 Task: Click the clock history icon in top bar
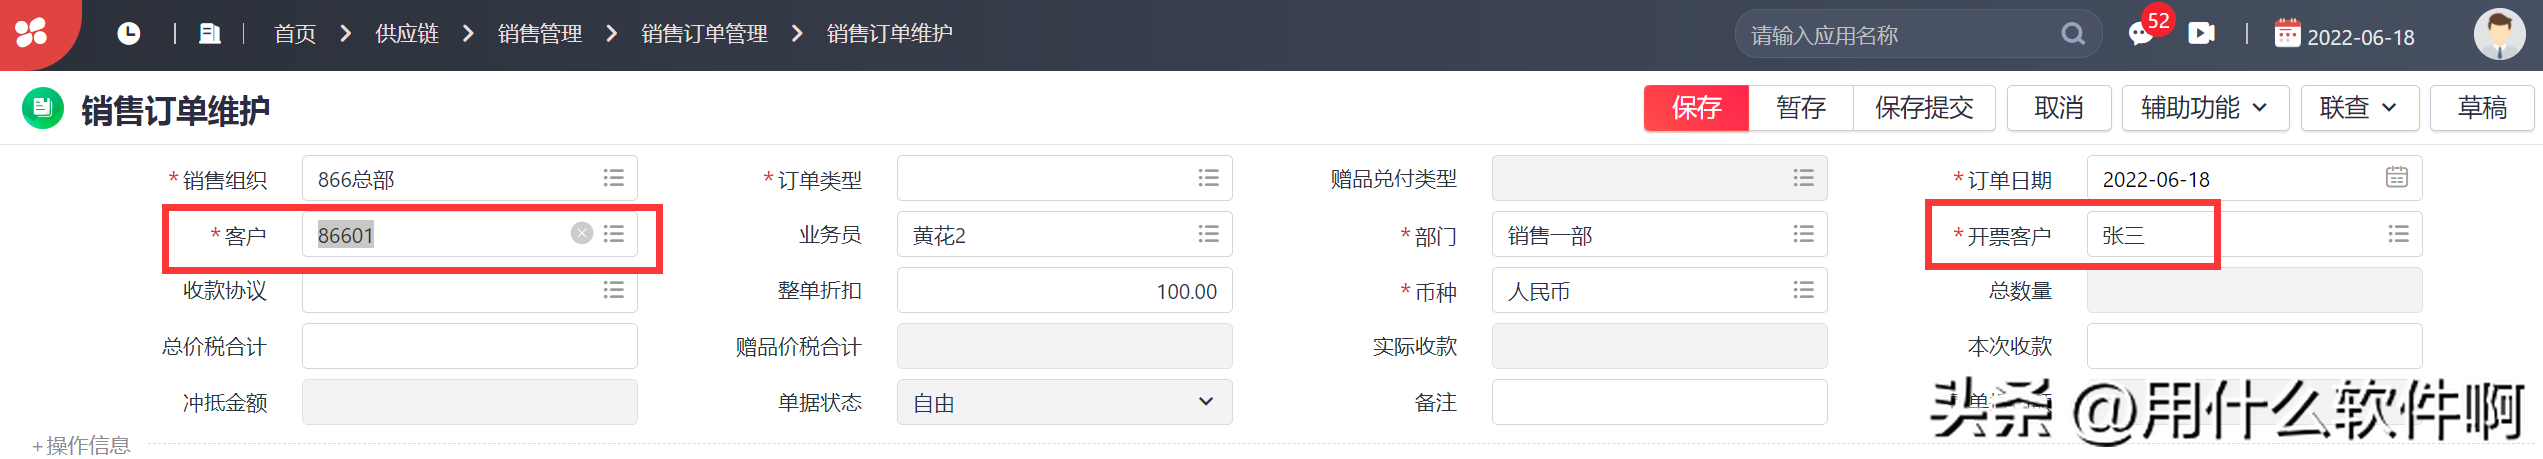coord(128,34)
